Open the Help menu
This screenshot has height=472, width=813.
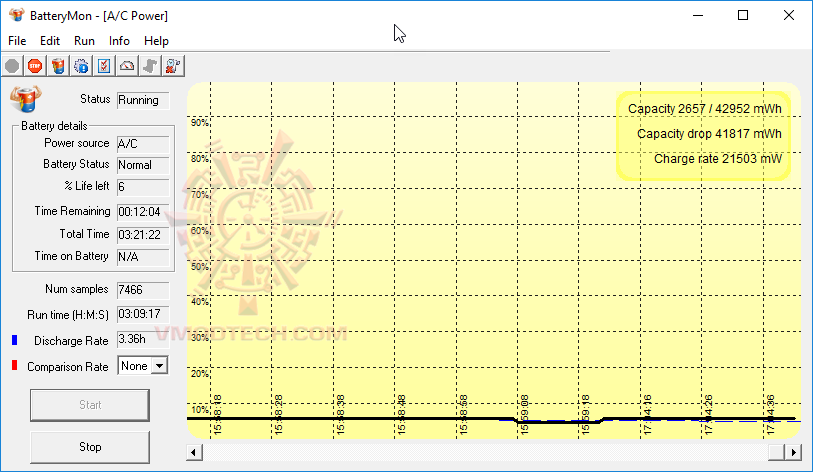(156, 41)
